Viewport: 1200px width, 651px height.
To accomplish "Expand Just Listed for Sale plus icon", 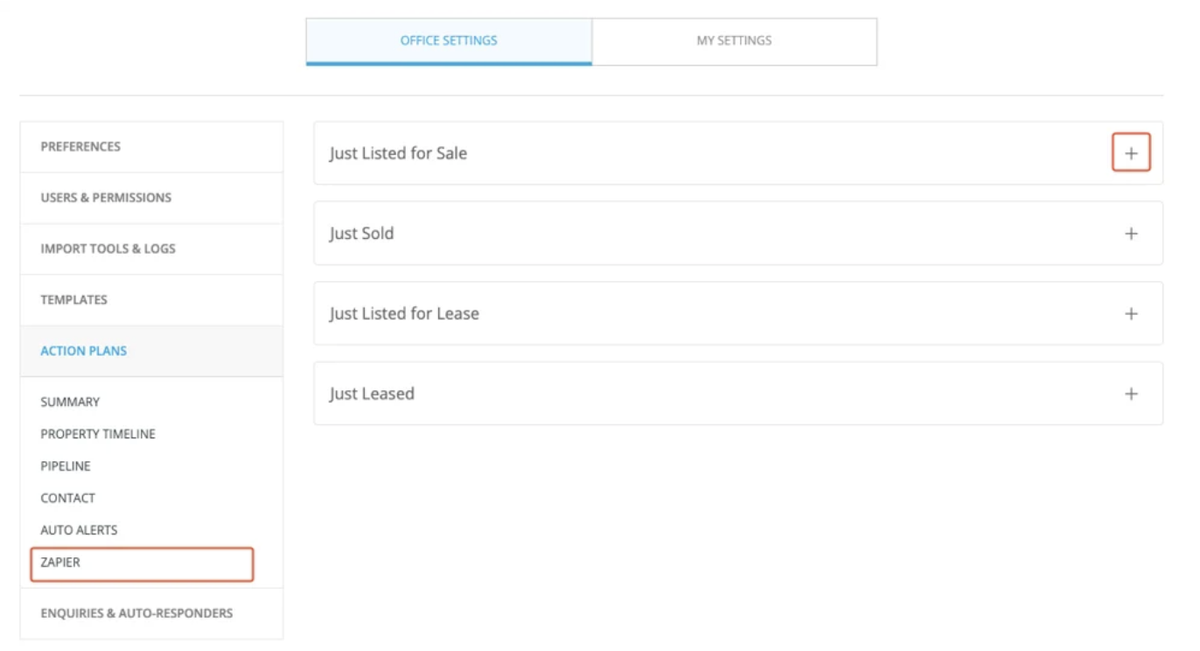I will coord(1131,153).
